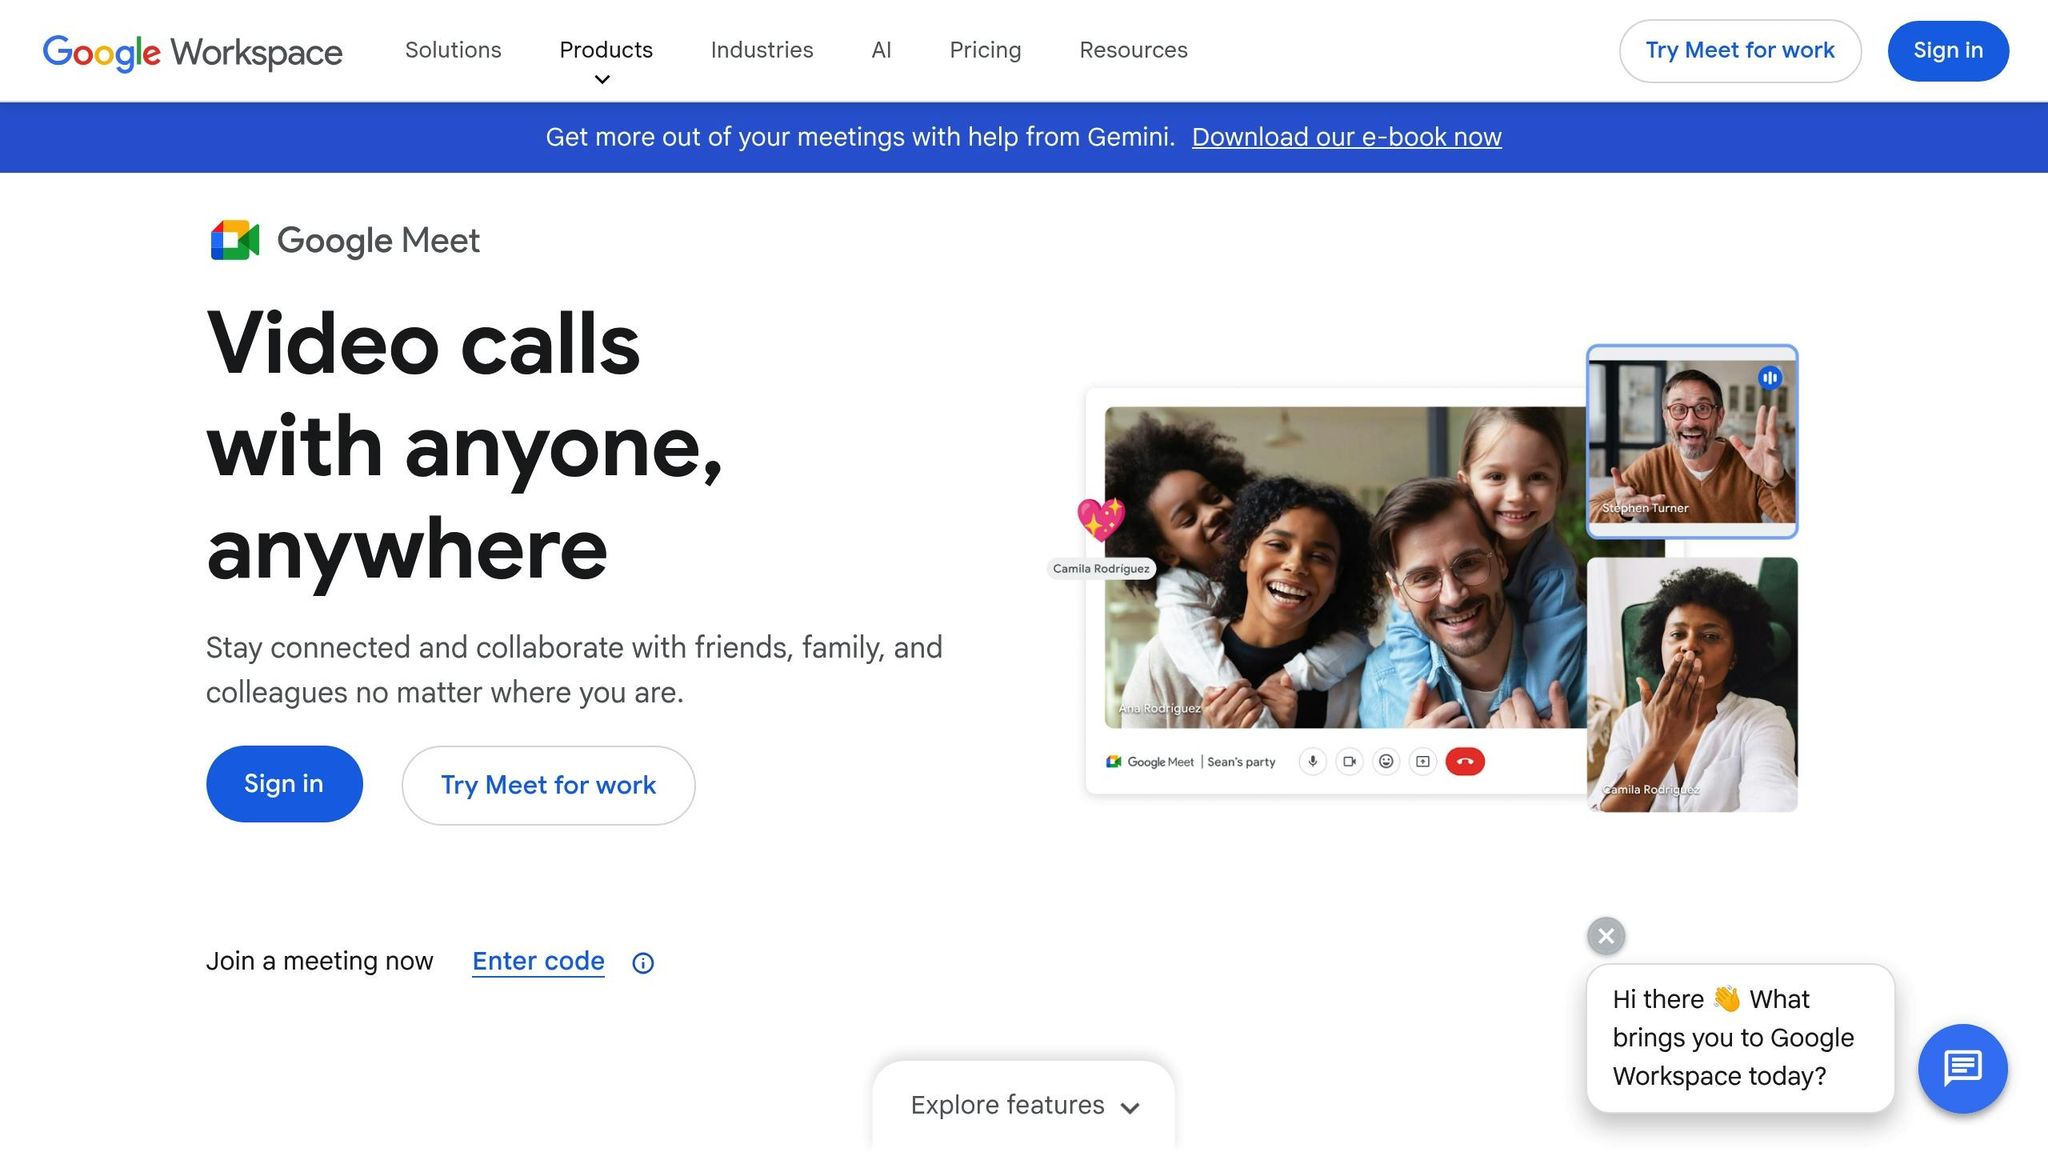Click the Google Workspace logo
Screen dimensions: 2048x1152
(191, 52)
